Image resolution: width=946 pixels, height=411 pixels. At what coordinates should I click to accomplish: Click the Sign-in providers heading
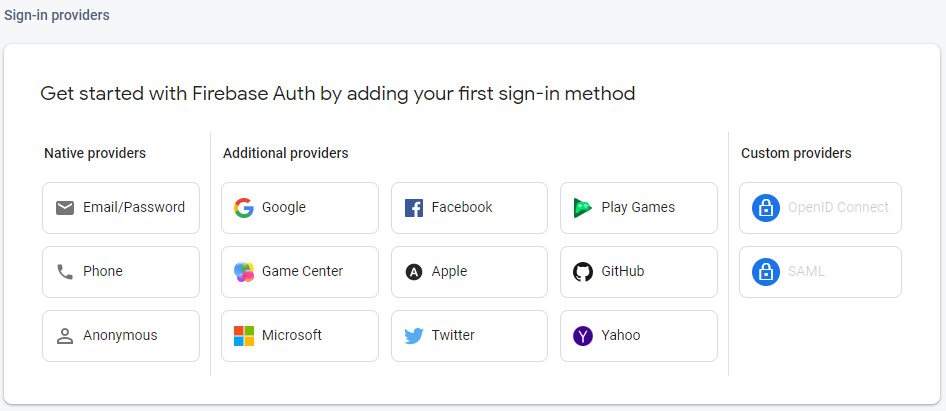click(57, 16)
